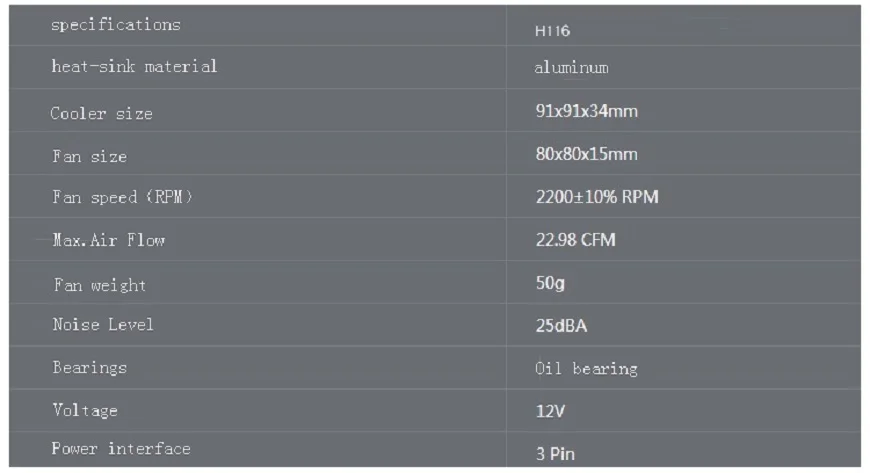The image size is (870, 473).
Task: Click the 'Bearings' label
Action: pyautogui.click(x=90, y=368)
